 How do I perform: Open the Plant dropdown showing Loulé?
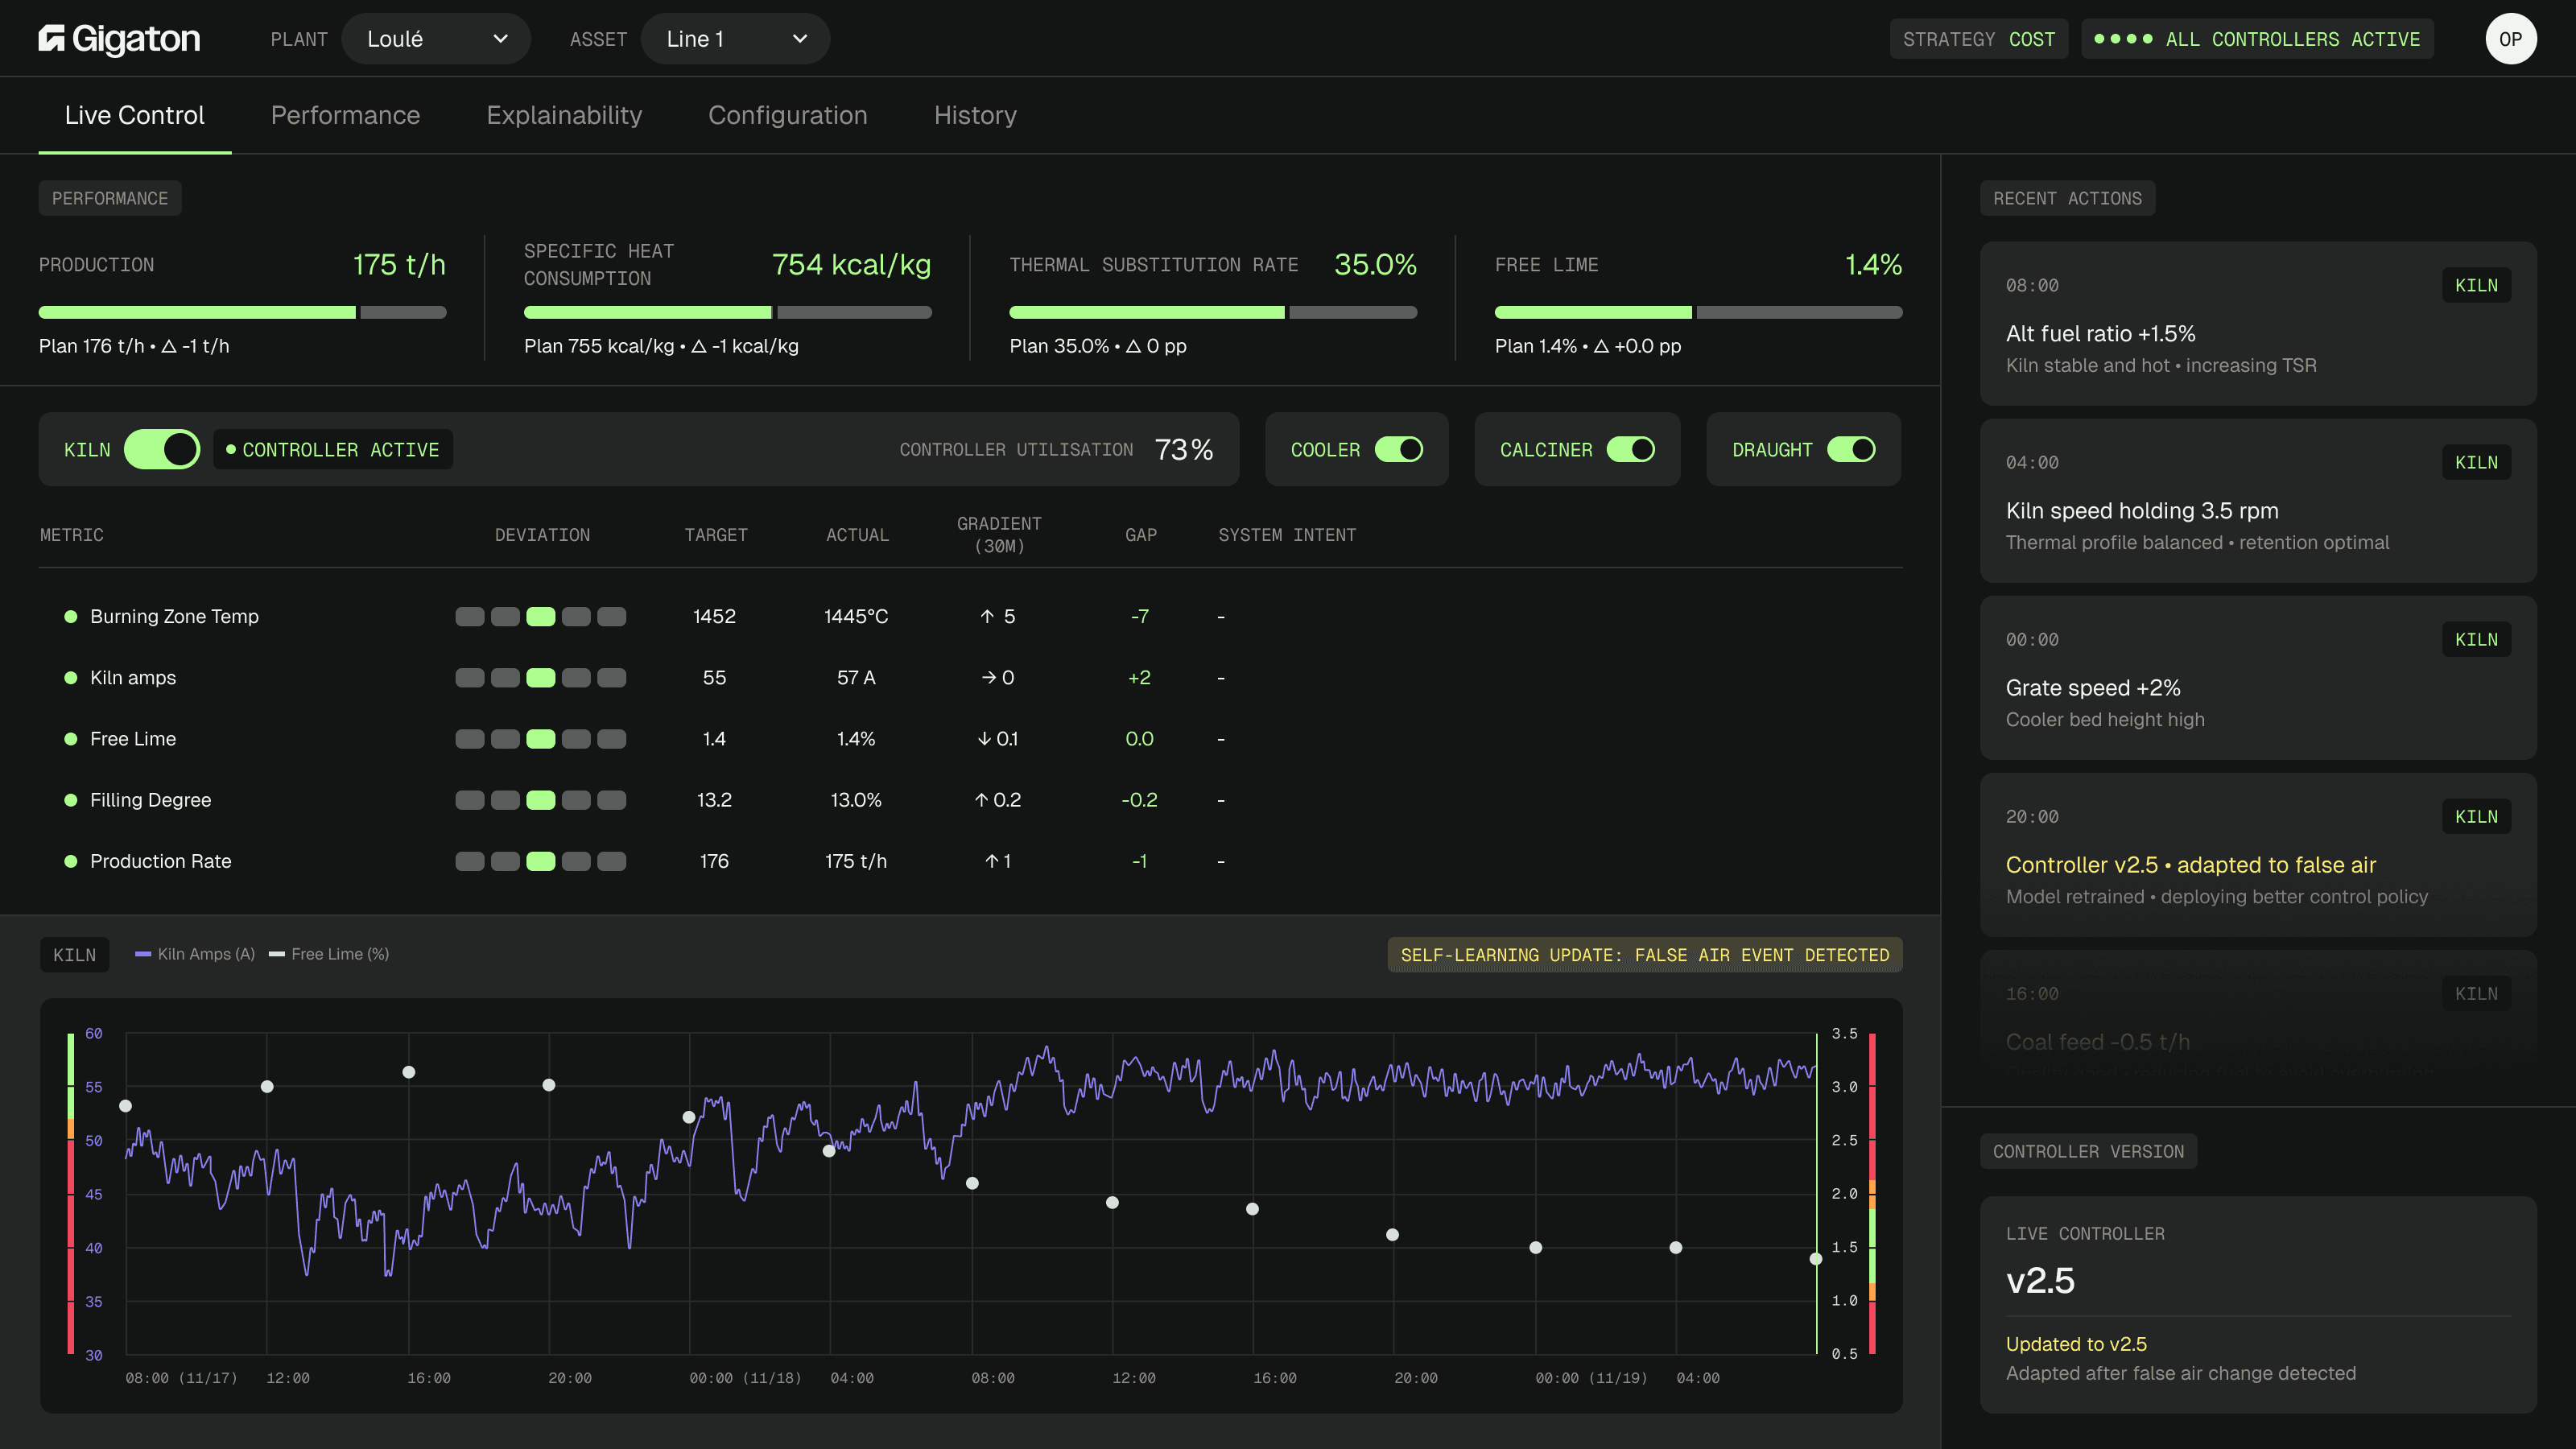tap(436, 39)
